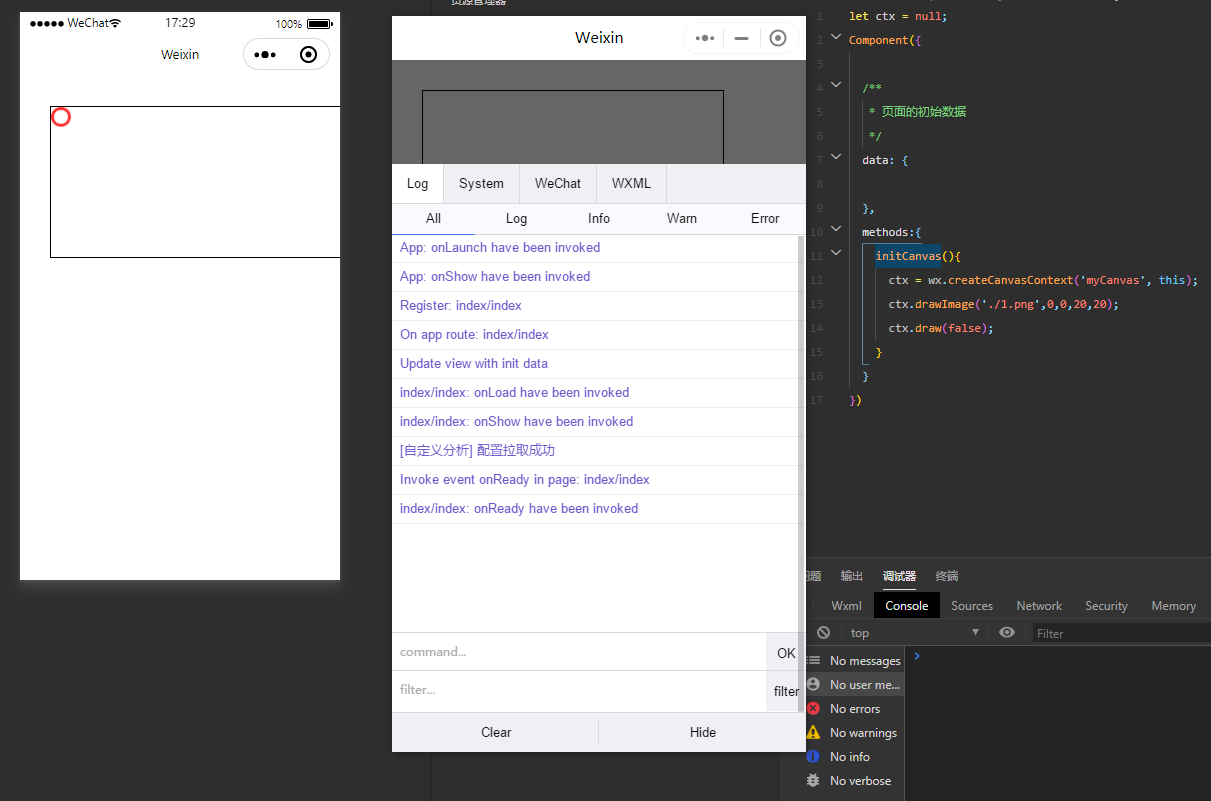The image size is (1211, 801).
Task: Click the filter button in vConsole
Action: (786, 691)
